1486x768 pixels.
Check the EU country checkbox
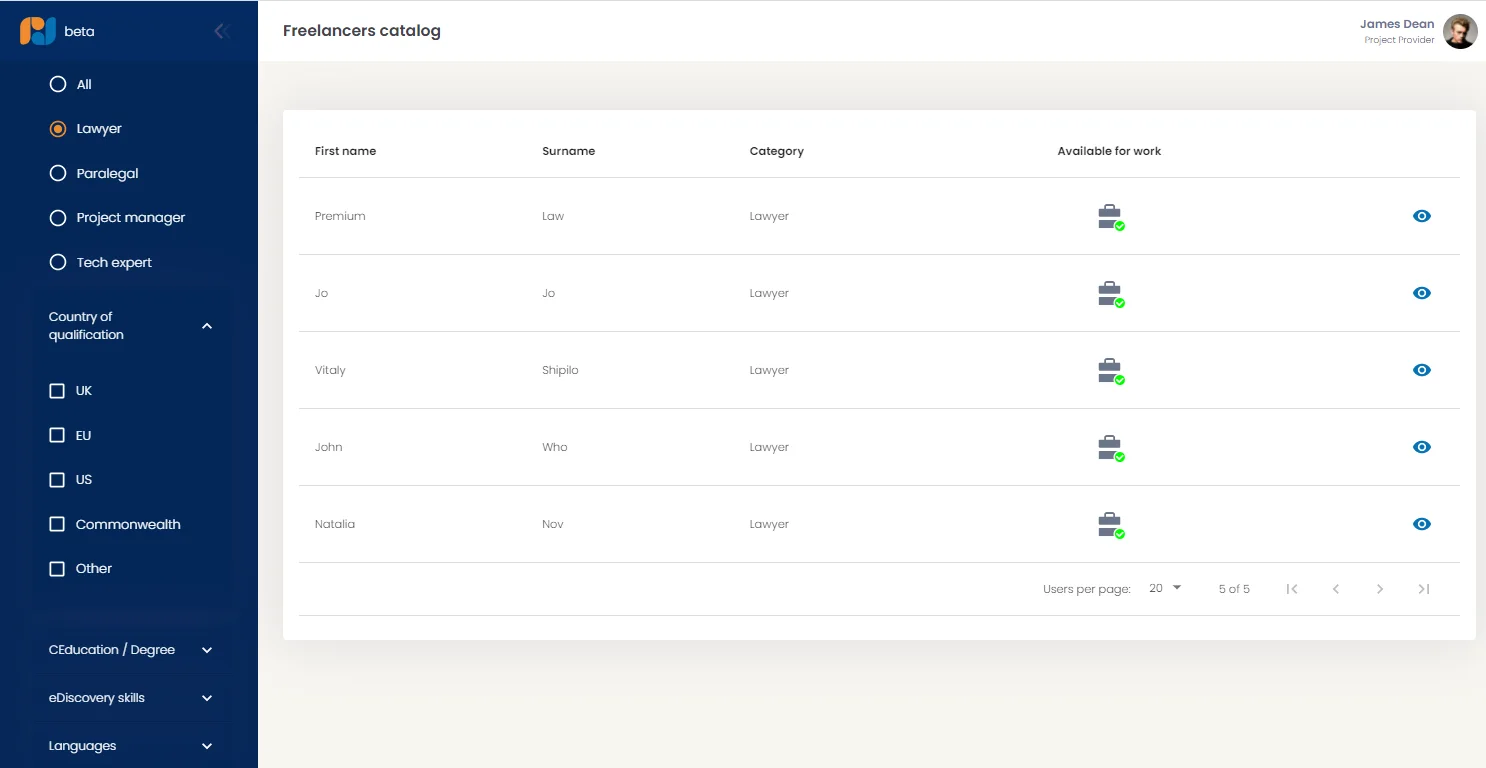[57, 435]
